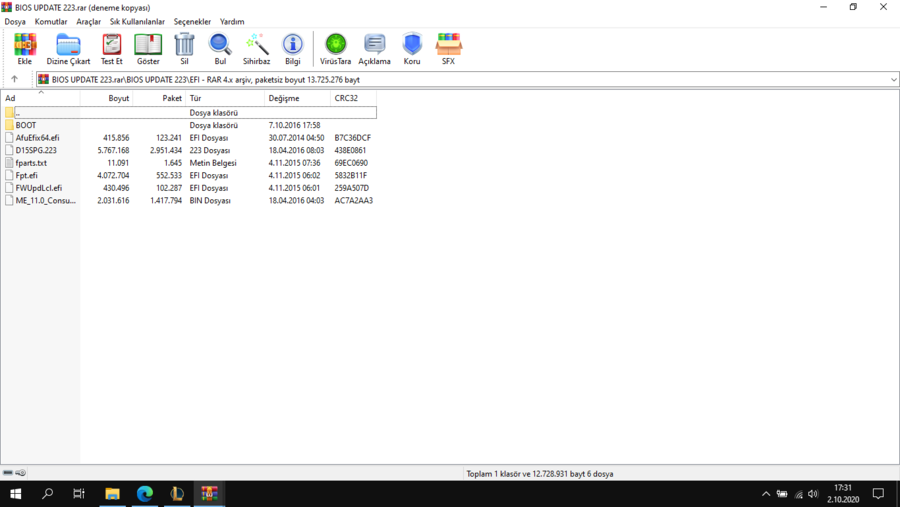Click CRC32 value B7C36DCF
Viewport: 900px width, 507px height.
(x=352, y=138)
